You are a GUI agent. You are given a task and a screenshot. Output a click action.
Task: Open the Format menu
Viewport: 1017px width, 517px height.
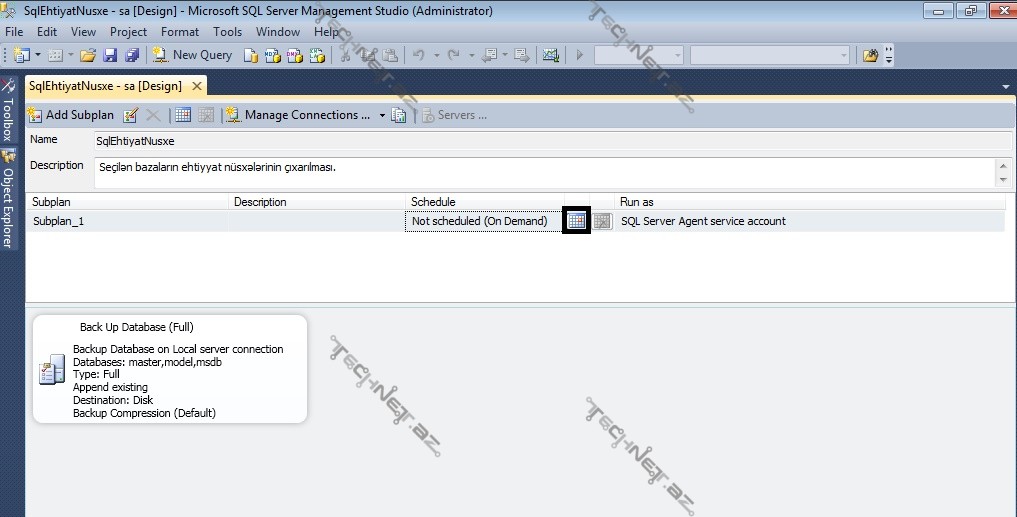180,32
